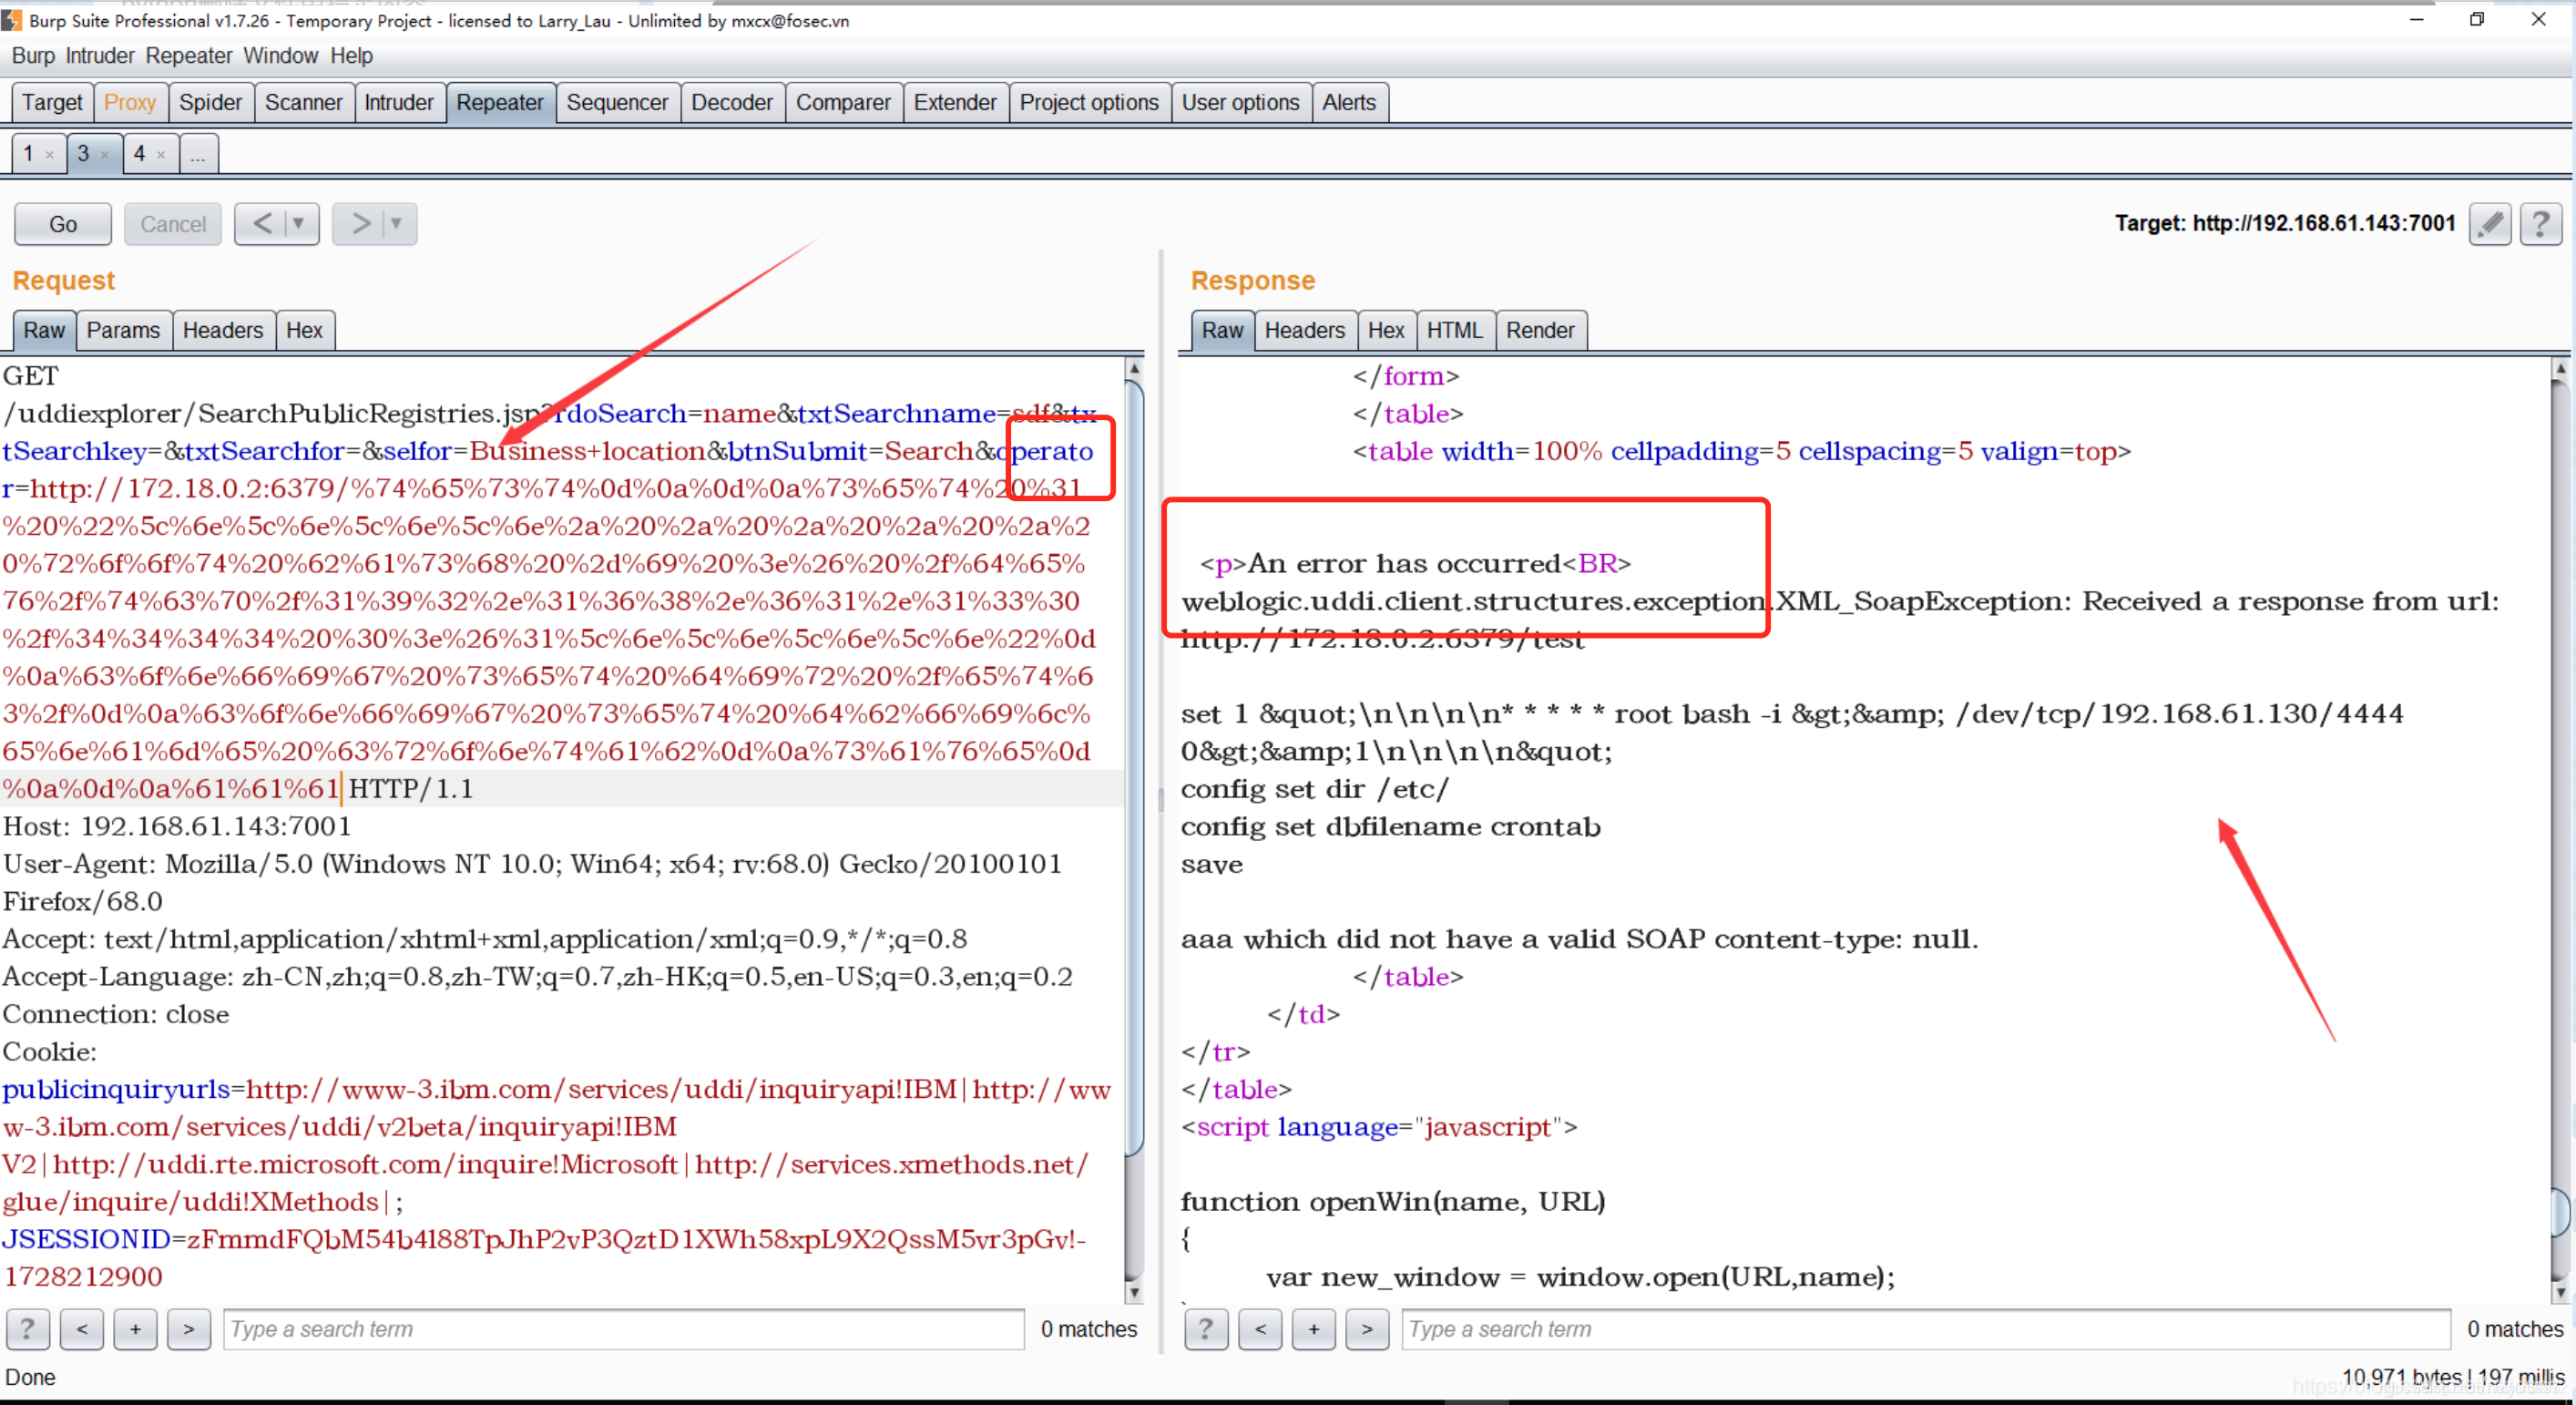The width and height of the screenshot is (2576, 1405).
Task: Jump to next match in response search
Action: click(x=1367, y=1329)
